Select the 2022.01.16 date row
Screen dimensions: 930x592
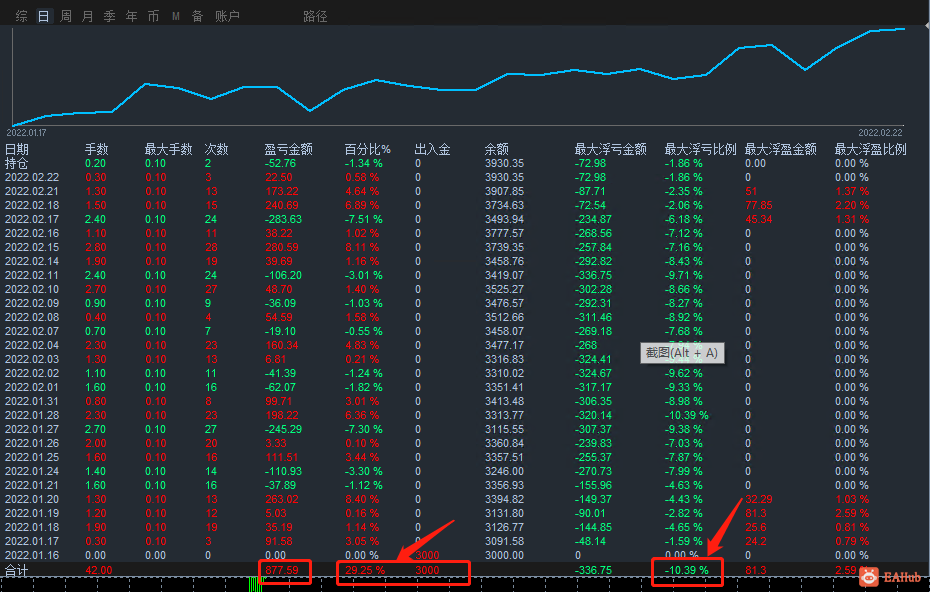coord(32,555)
